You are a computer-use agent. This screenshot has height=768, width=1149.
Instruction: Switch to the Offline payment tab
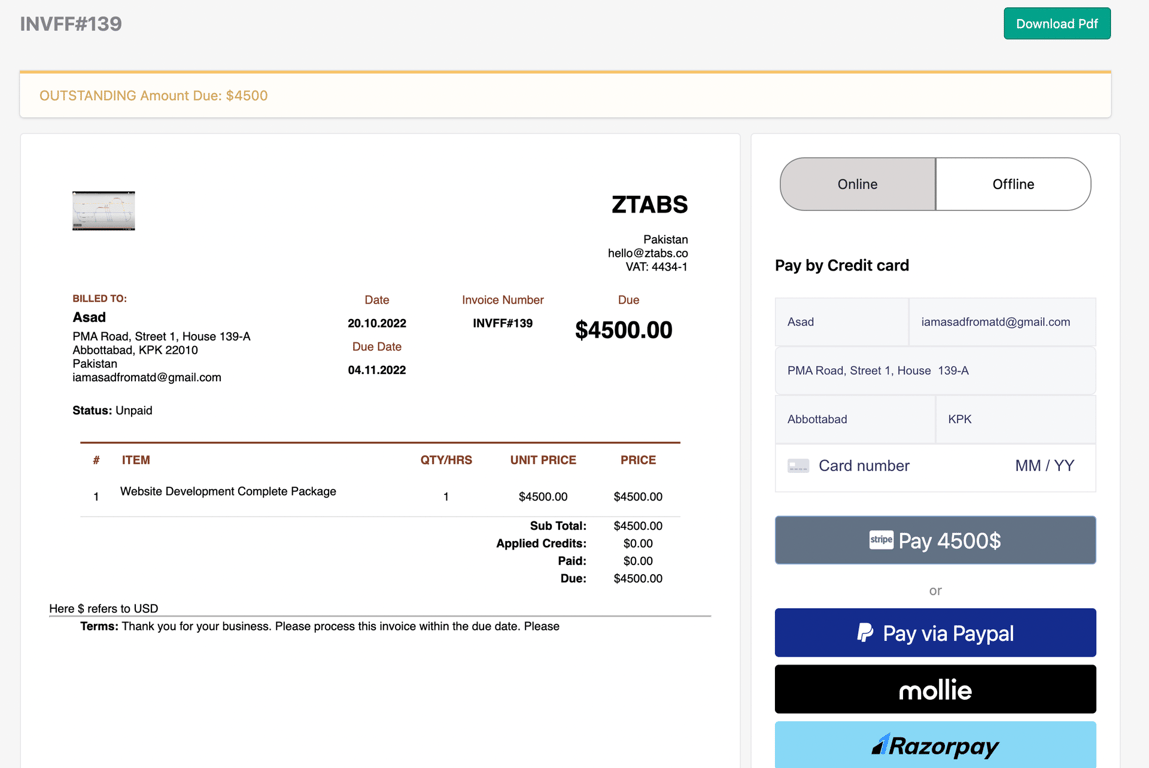point(1013,184)
